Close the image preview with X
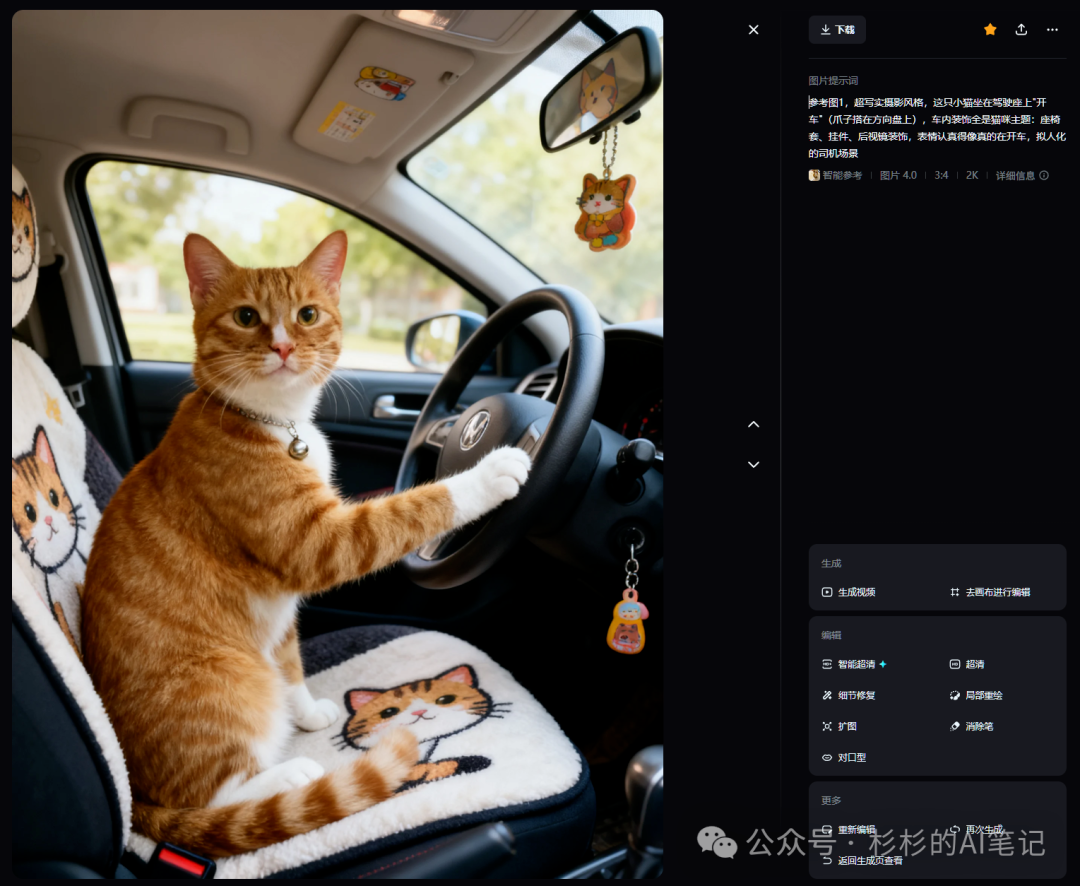Screen dimensions: 1080x886 [x=754, y=30]
